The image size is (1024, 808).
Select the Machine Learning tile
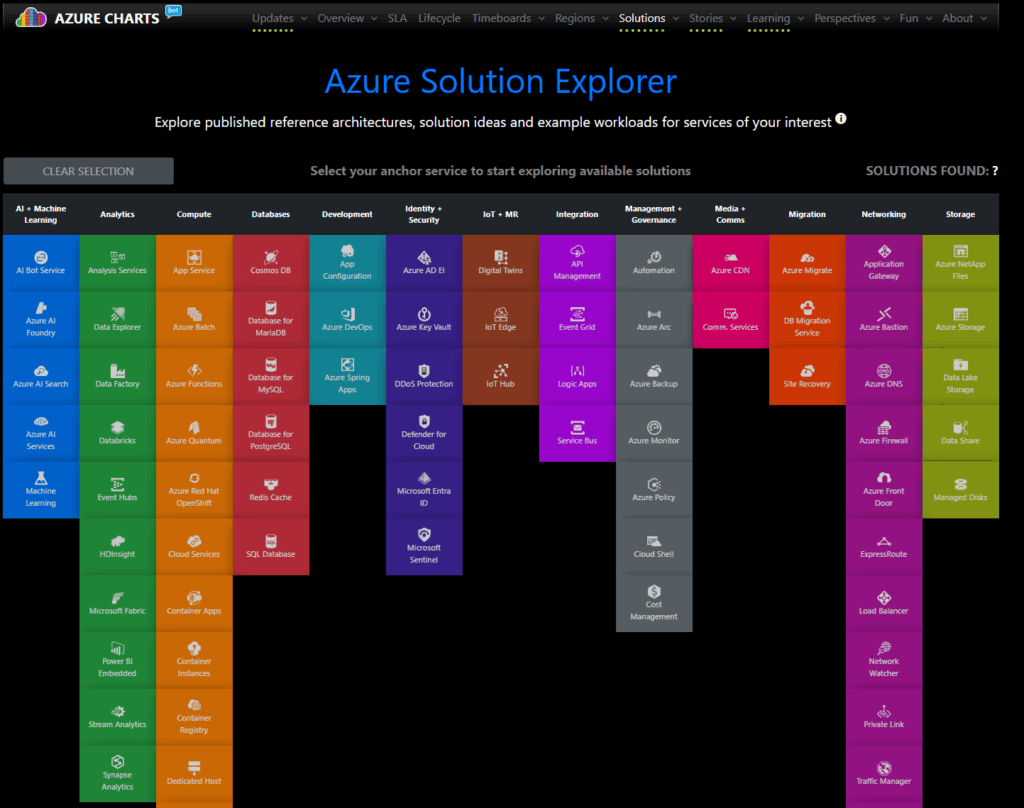coord(40,490)
